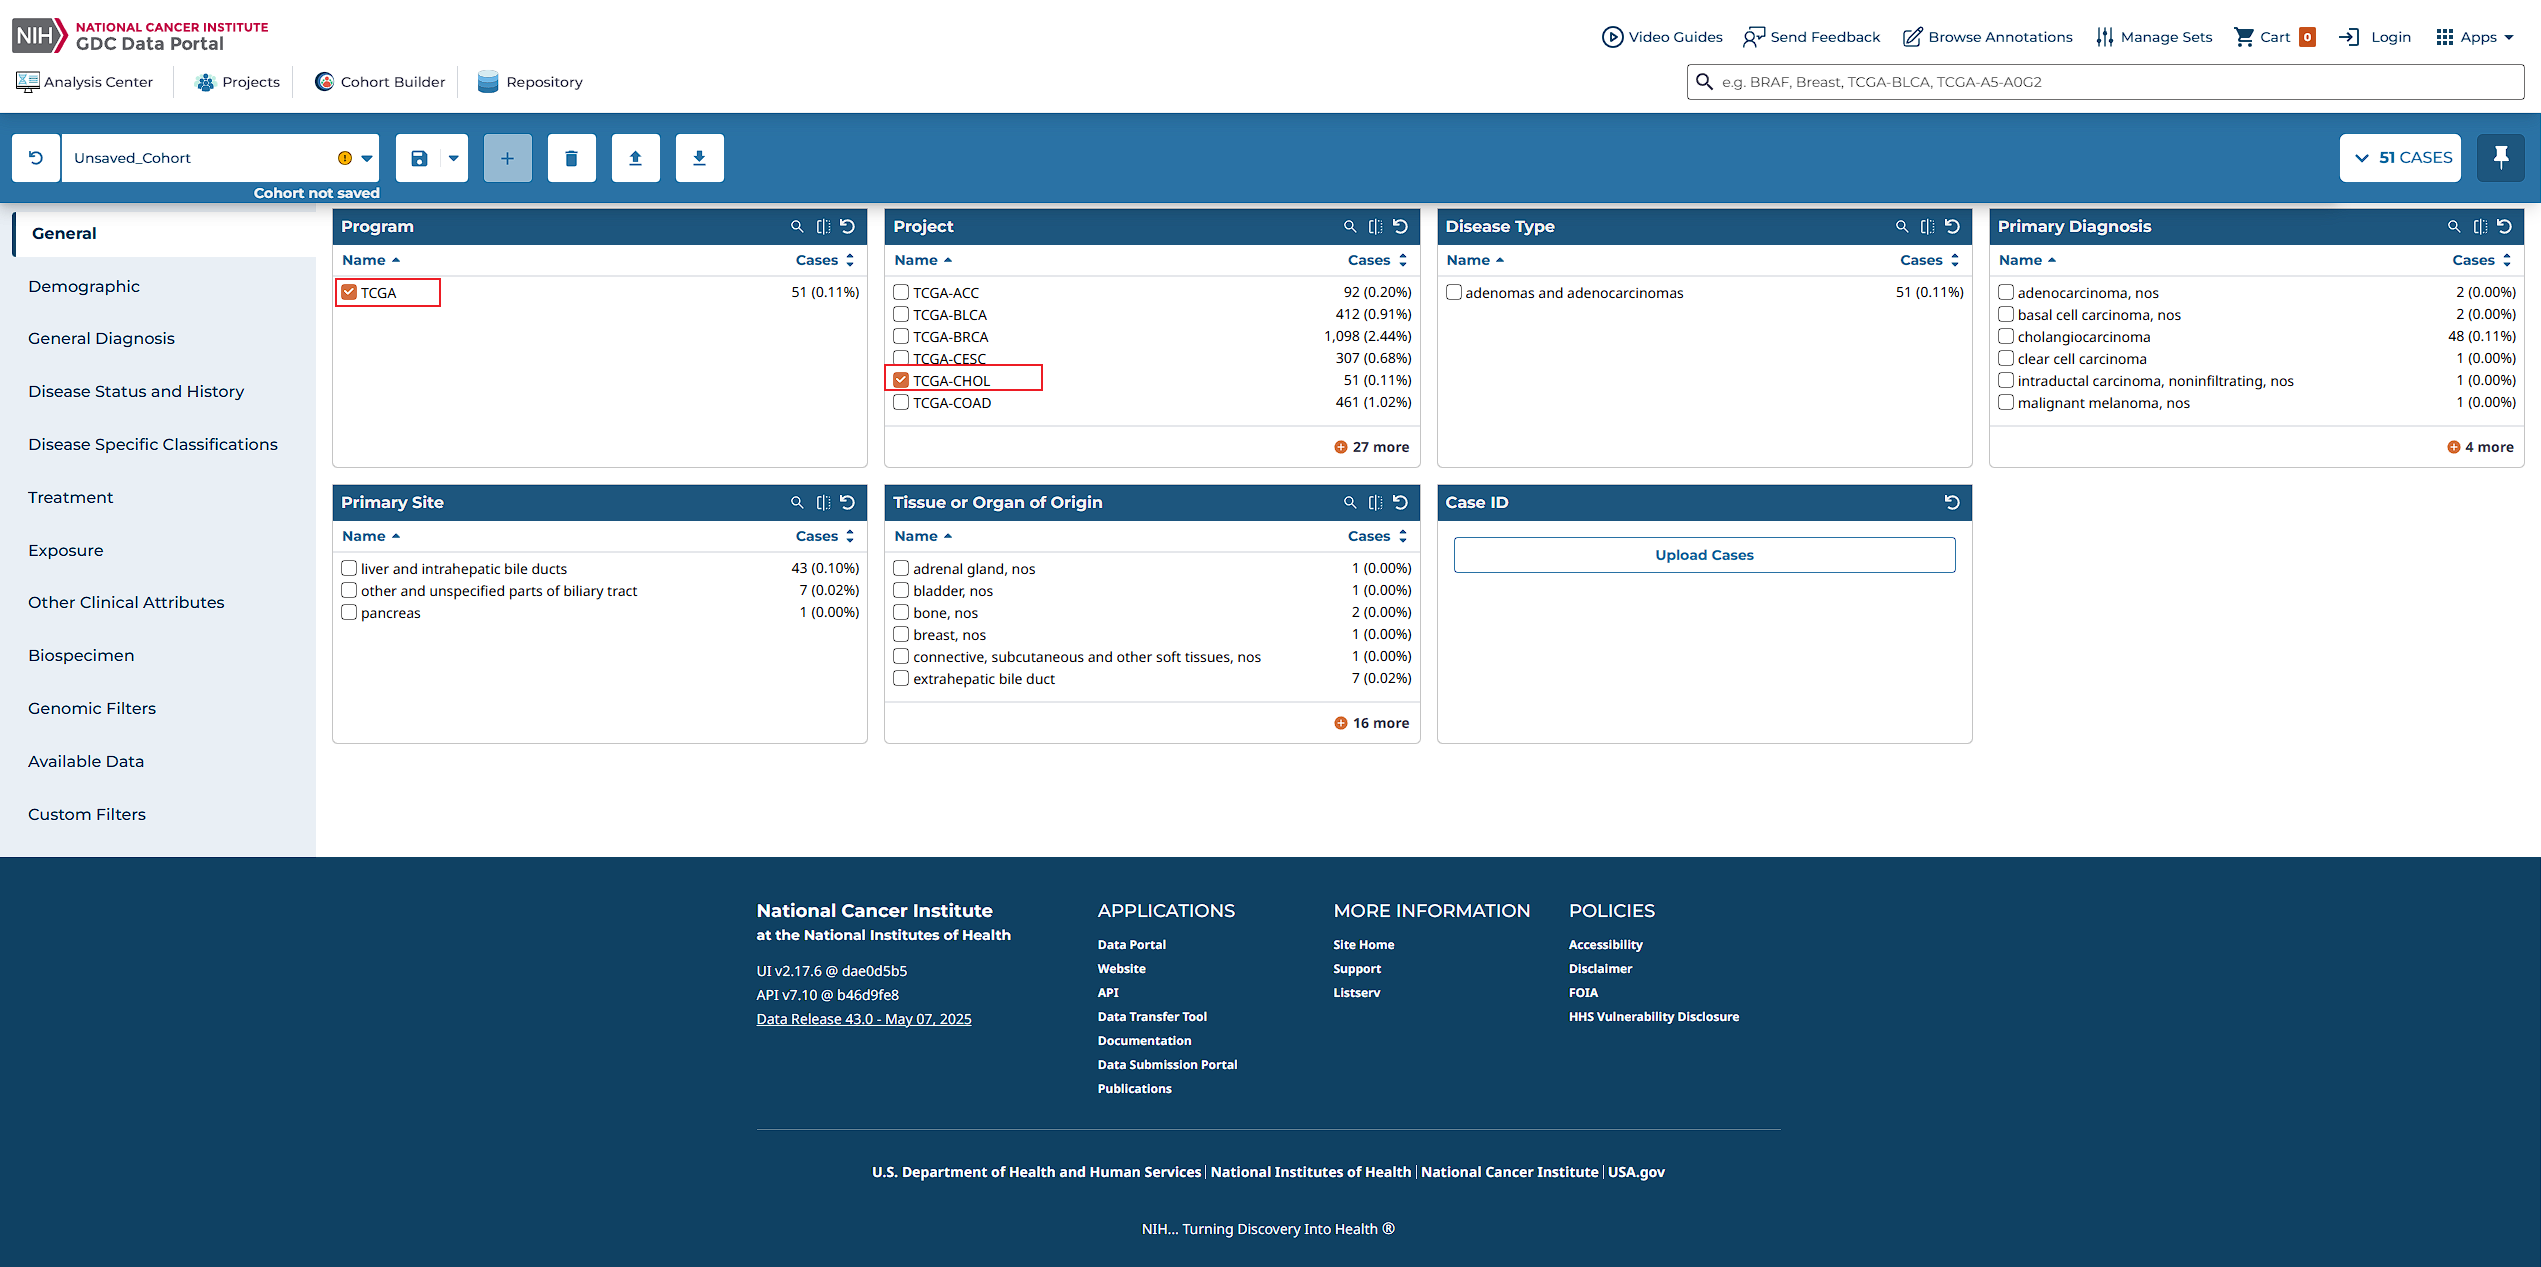The image size is (2541, 1267).
Task: Open the Cart
Action: 2275,37
